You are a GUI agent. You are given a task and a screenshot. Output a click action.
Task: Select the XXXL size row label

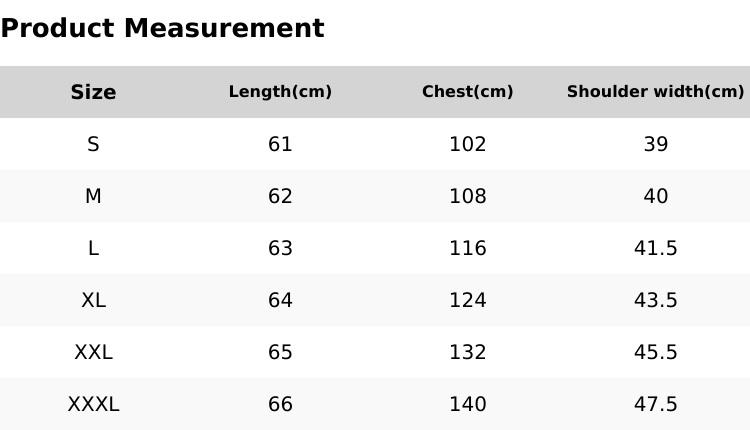(93, 404)
